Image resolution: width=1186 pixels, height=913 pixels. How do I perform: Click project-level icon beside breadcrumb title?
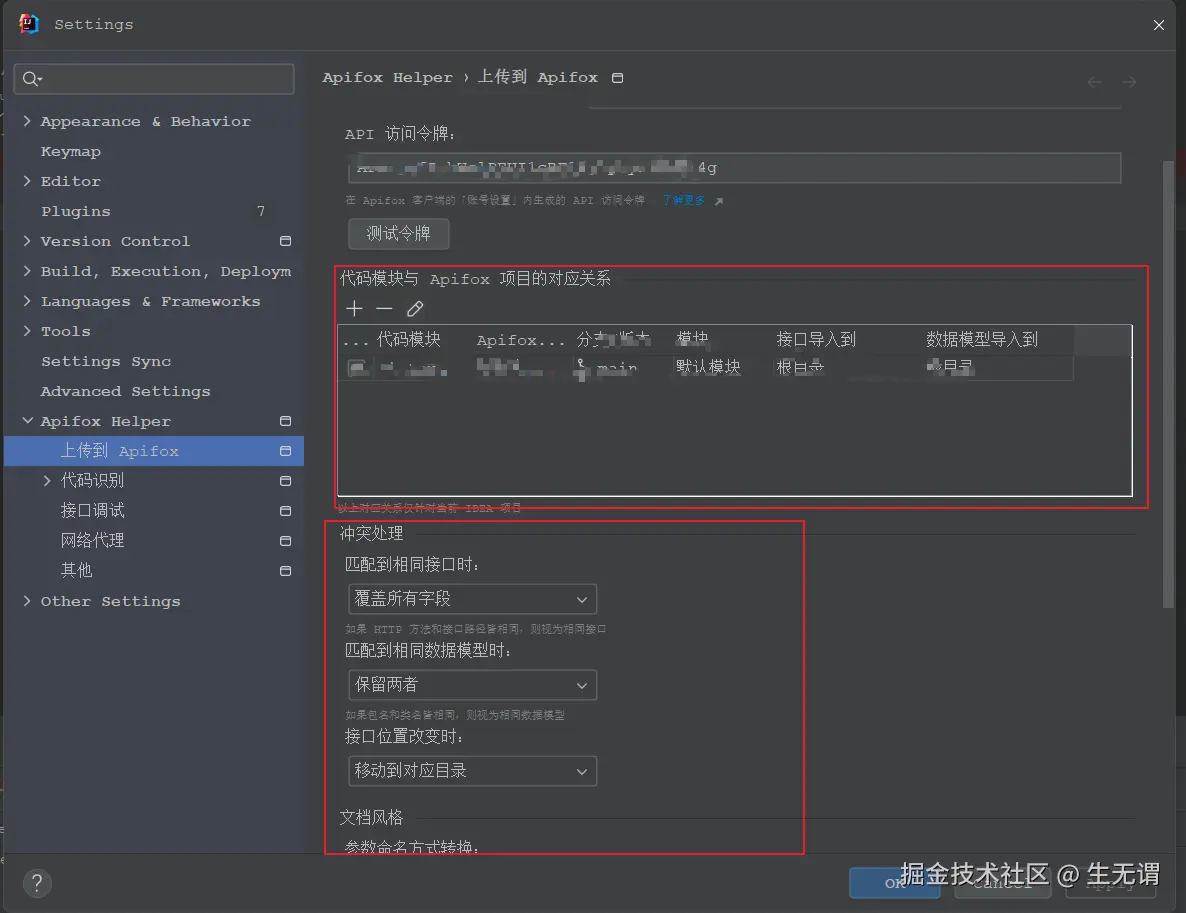coord(617,78)
